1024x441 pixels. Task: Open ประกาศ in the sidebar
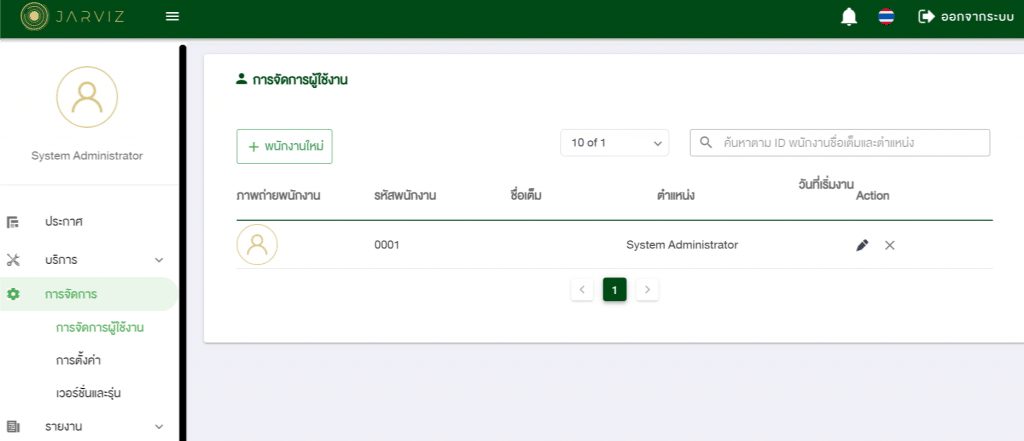(63, 222)
